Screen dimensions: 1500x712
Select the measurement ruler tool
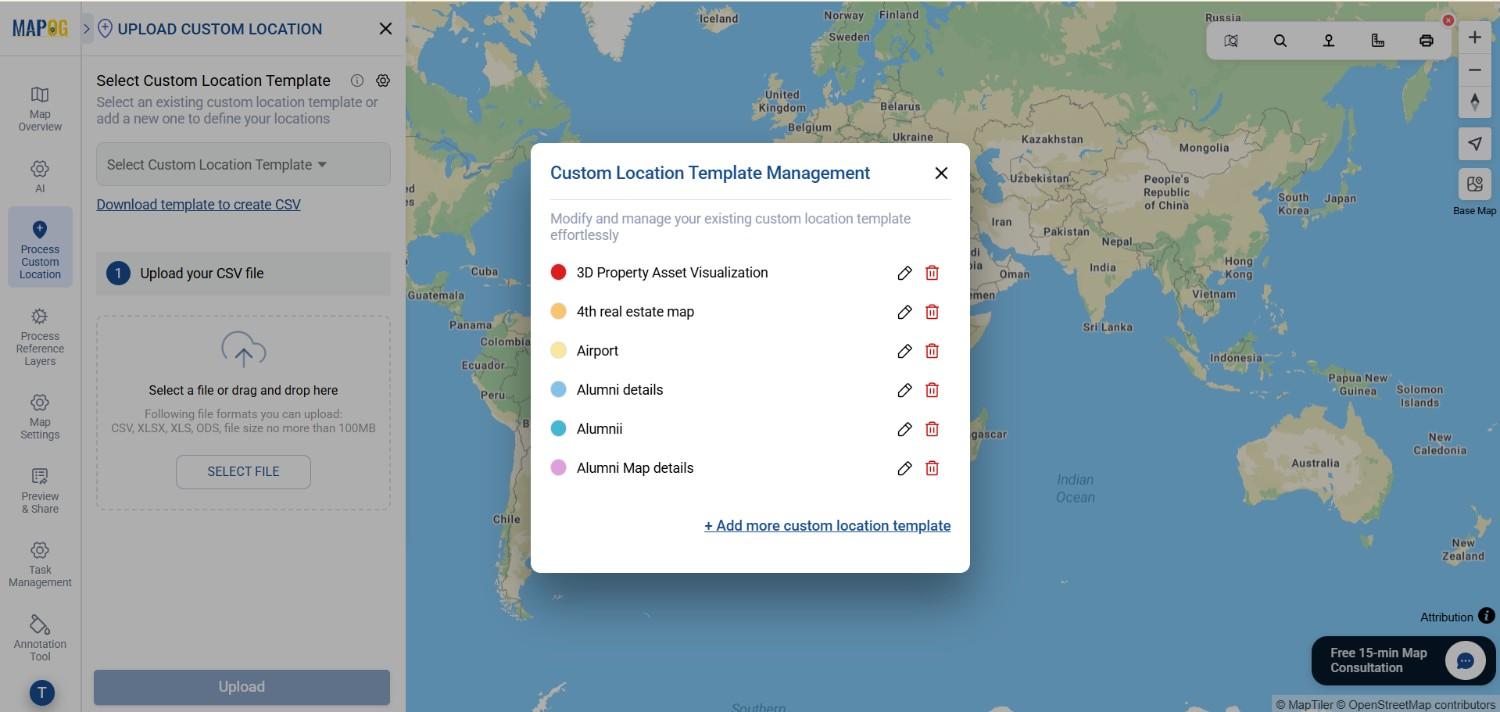pyautogui.click(x=1378, y=40)
